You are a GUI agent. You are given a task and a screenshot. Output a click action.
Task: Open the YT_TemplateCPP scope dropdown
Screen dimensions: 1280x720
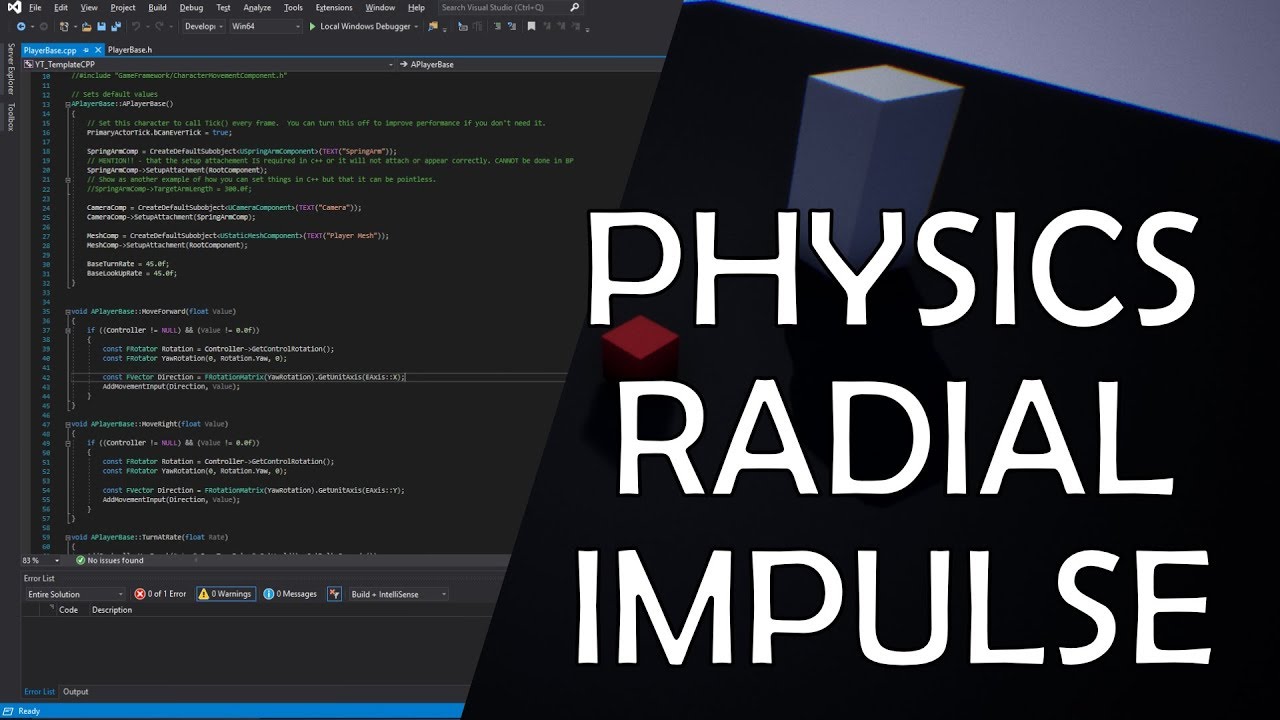(210, 64)
